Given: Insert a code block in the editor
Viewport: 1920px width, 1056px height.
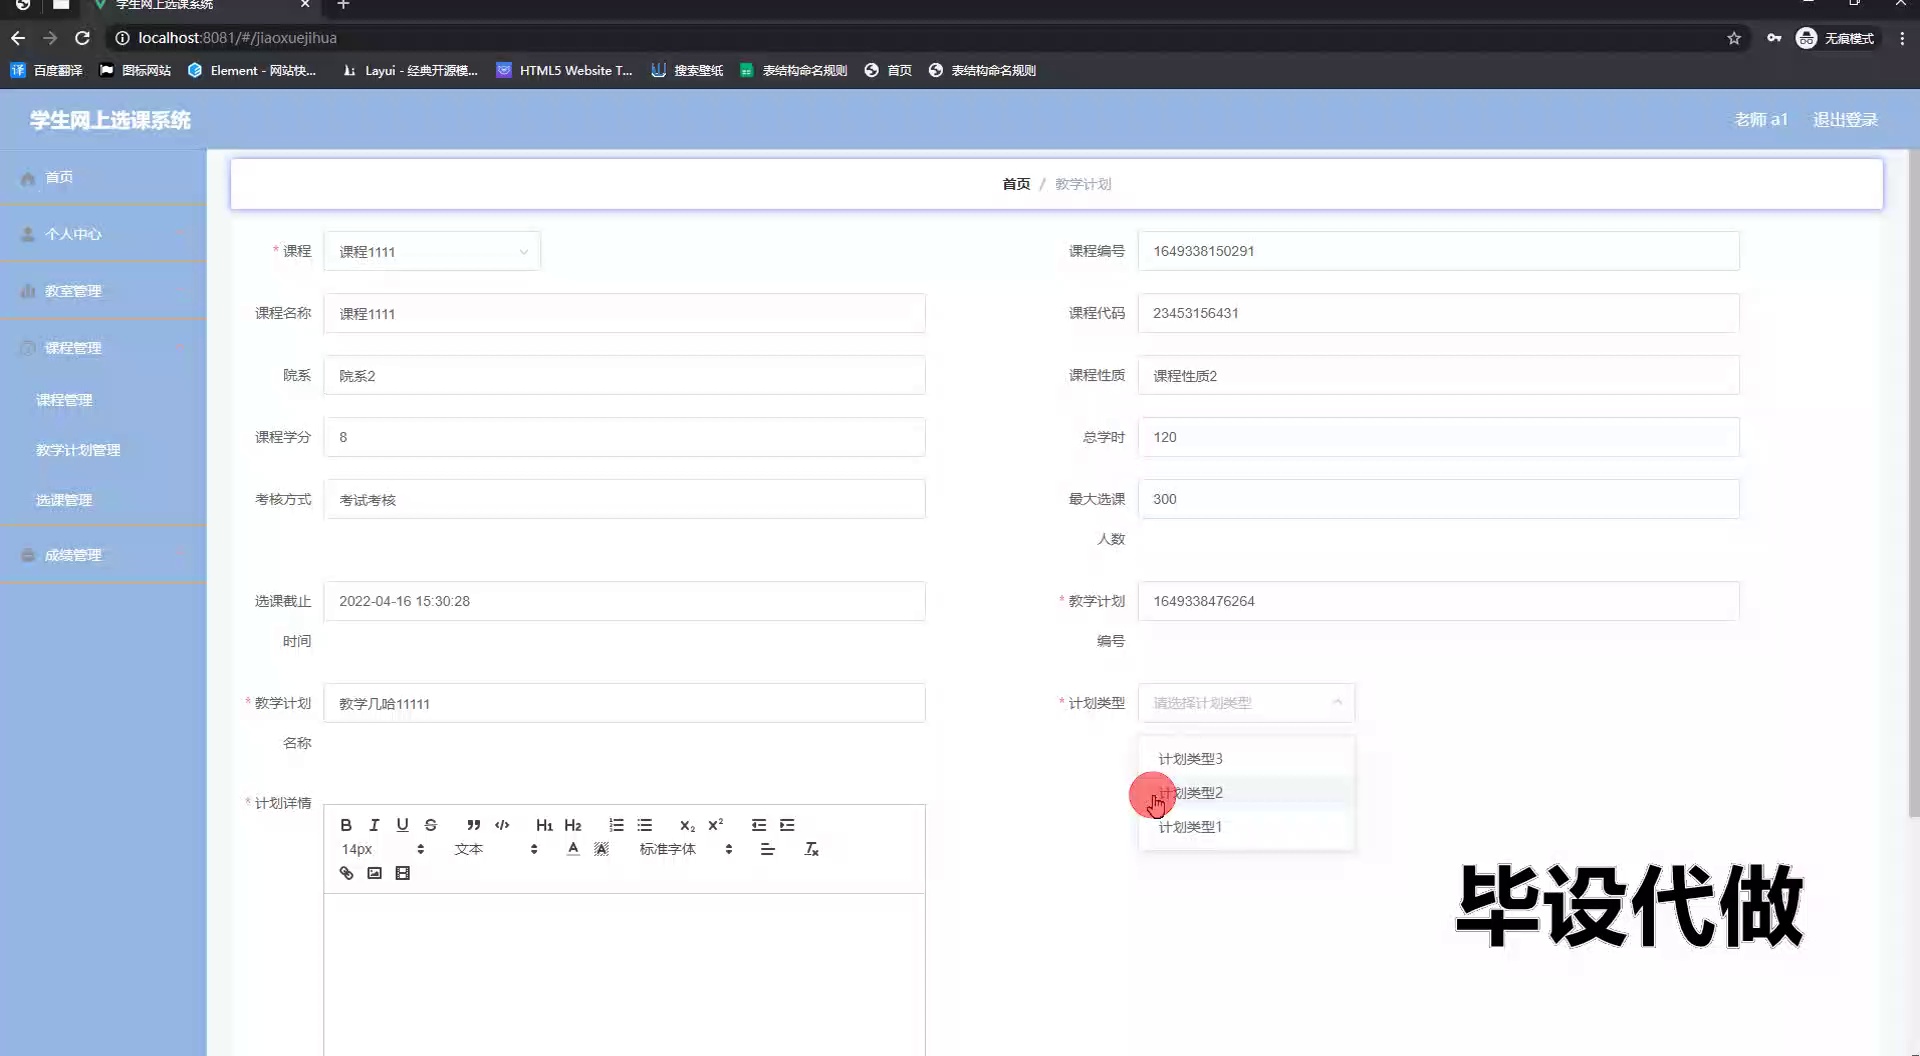Looking at the screenshot, I should click(502, 825).
